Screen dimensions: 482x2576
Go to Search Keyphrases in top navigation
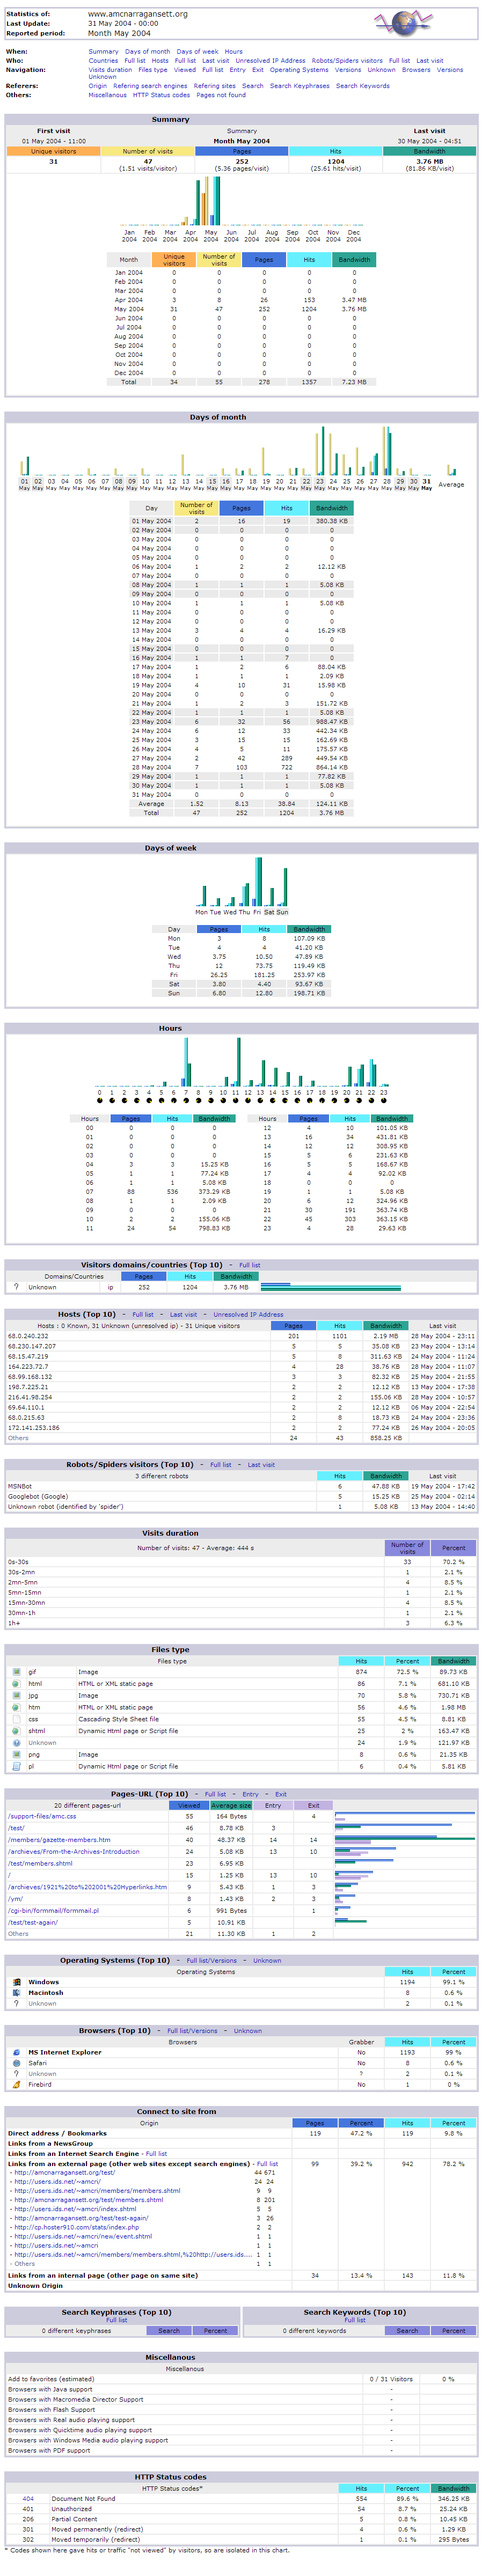pos(299,86)
